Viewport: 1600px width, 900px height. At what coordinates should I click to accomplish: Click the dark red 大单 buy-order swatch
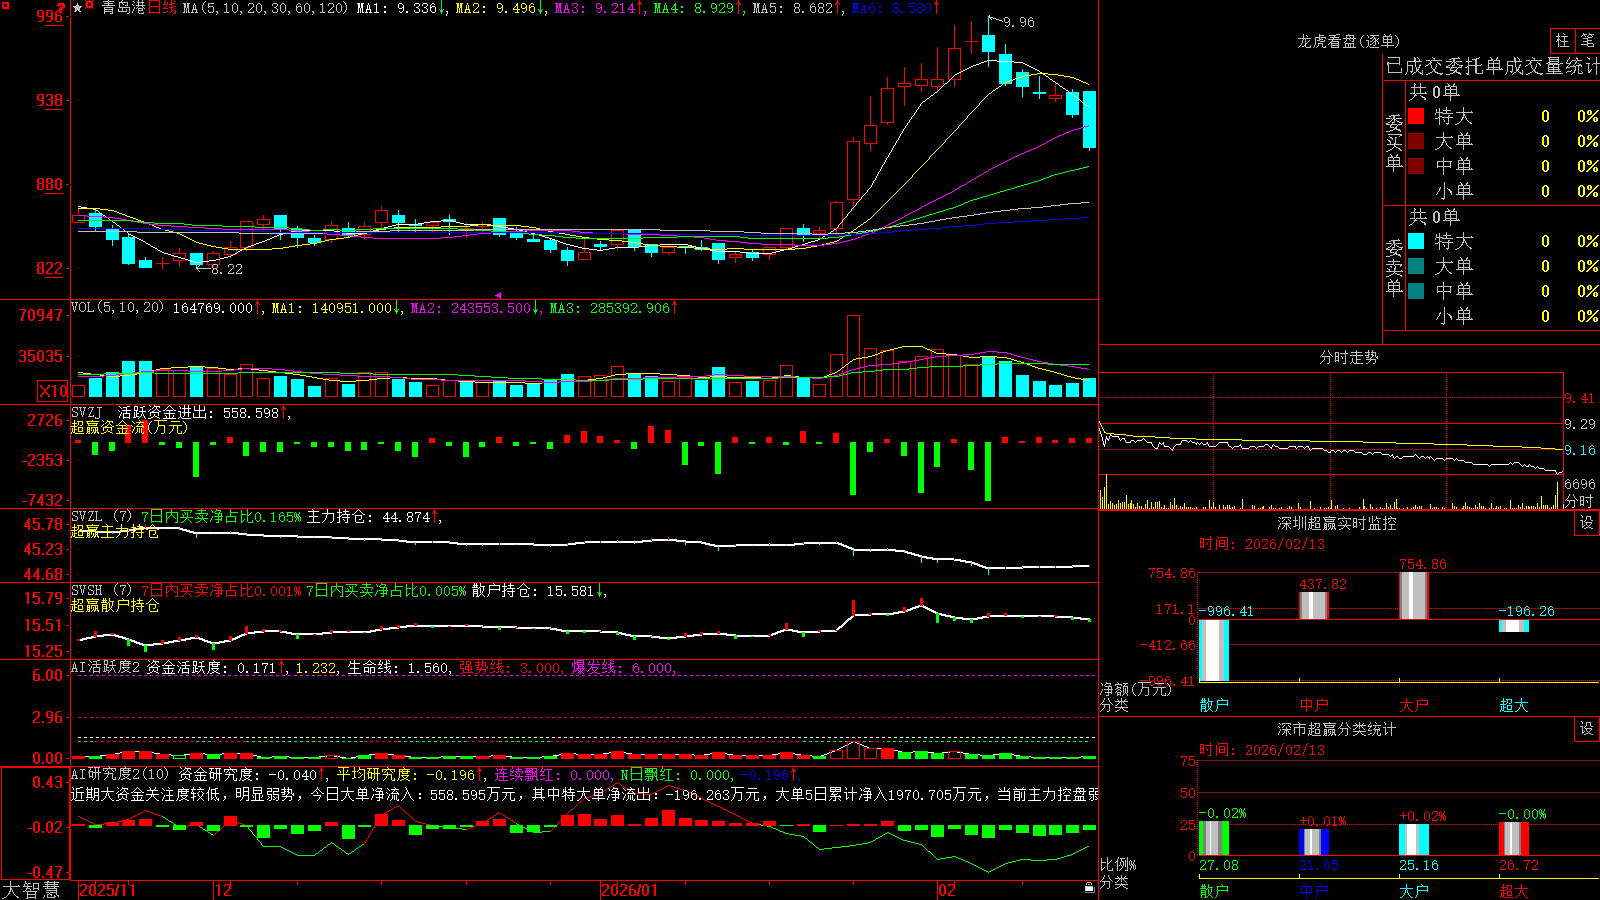pyautogui.click(x=1416, y=141)
